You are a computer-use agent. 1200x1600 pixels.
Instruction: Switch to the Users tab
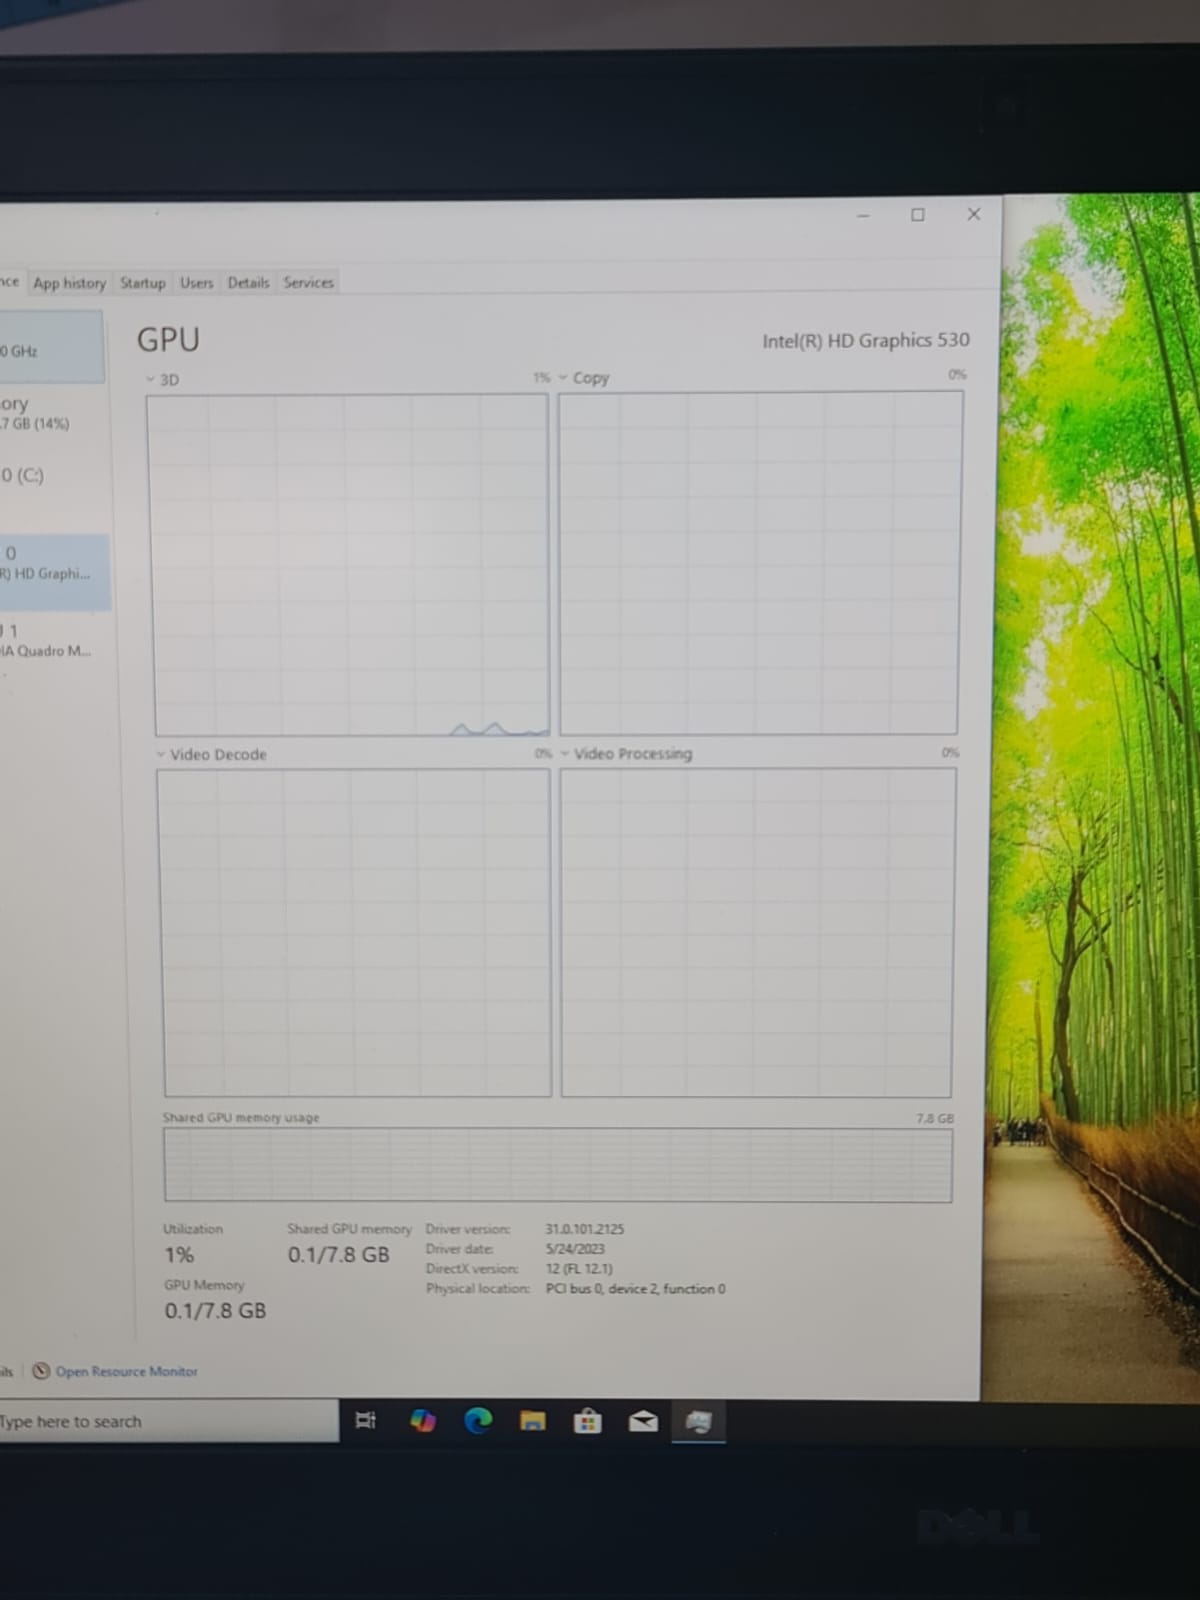pyautogui.click(x=197, y=283)
